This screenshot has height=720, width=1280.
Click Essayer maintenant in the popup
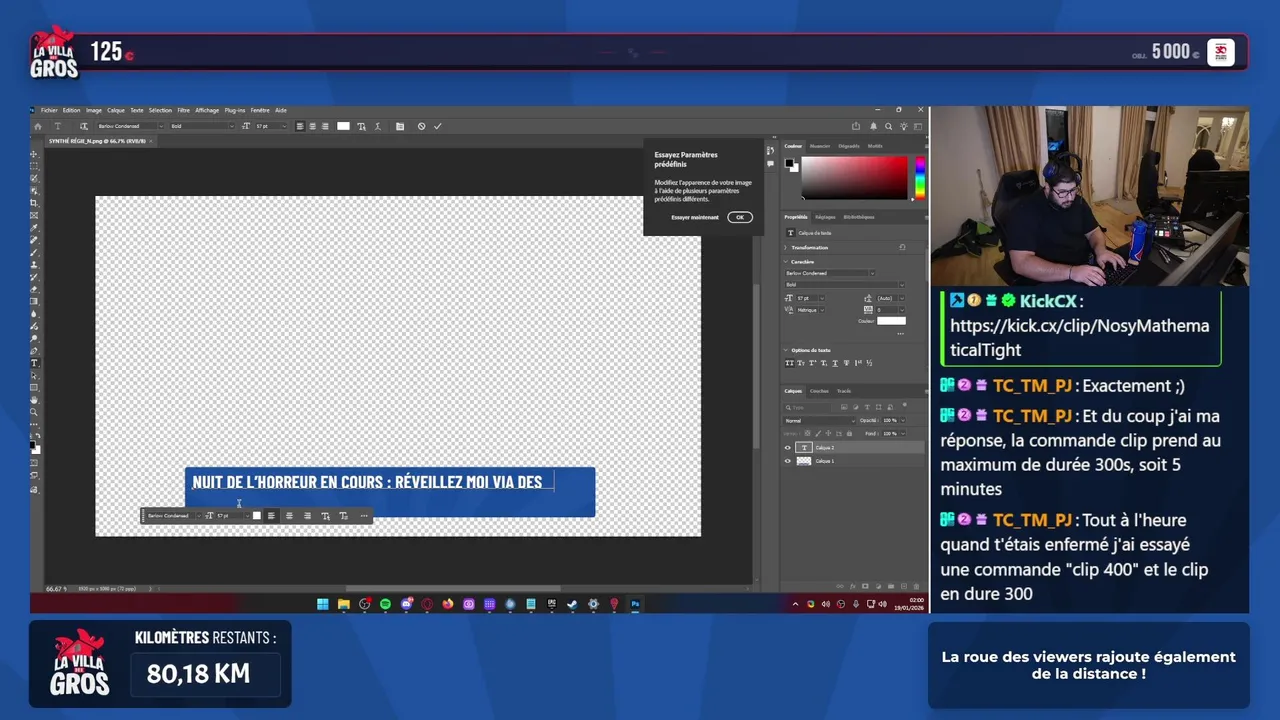tap(695, 217)
